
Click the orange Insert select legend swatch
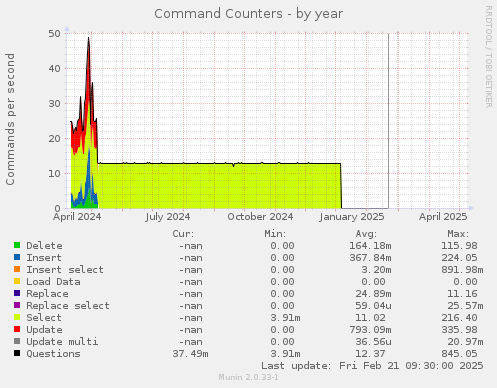pos(17,269)
